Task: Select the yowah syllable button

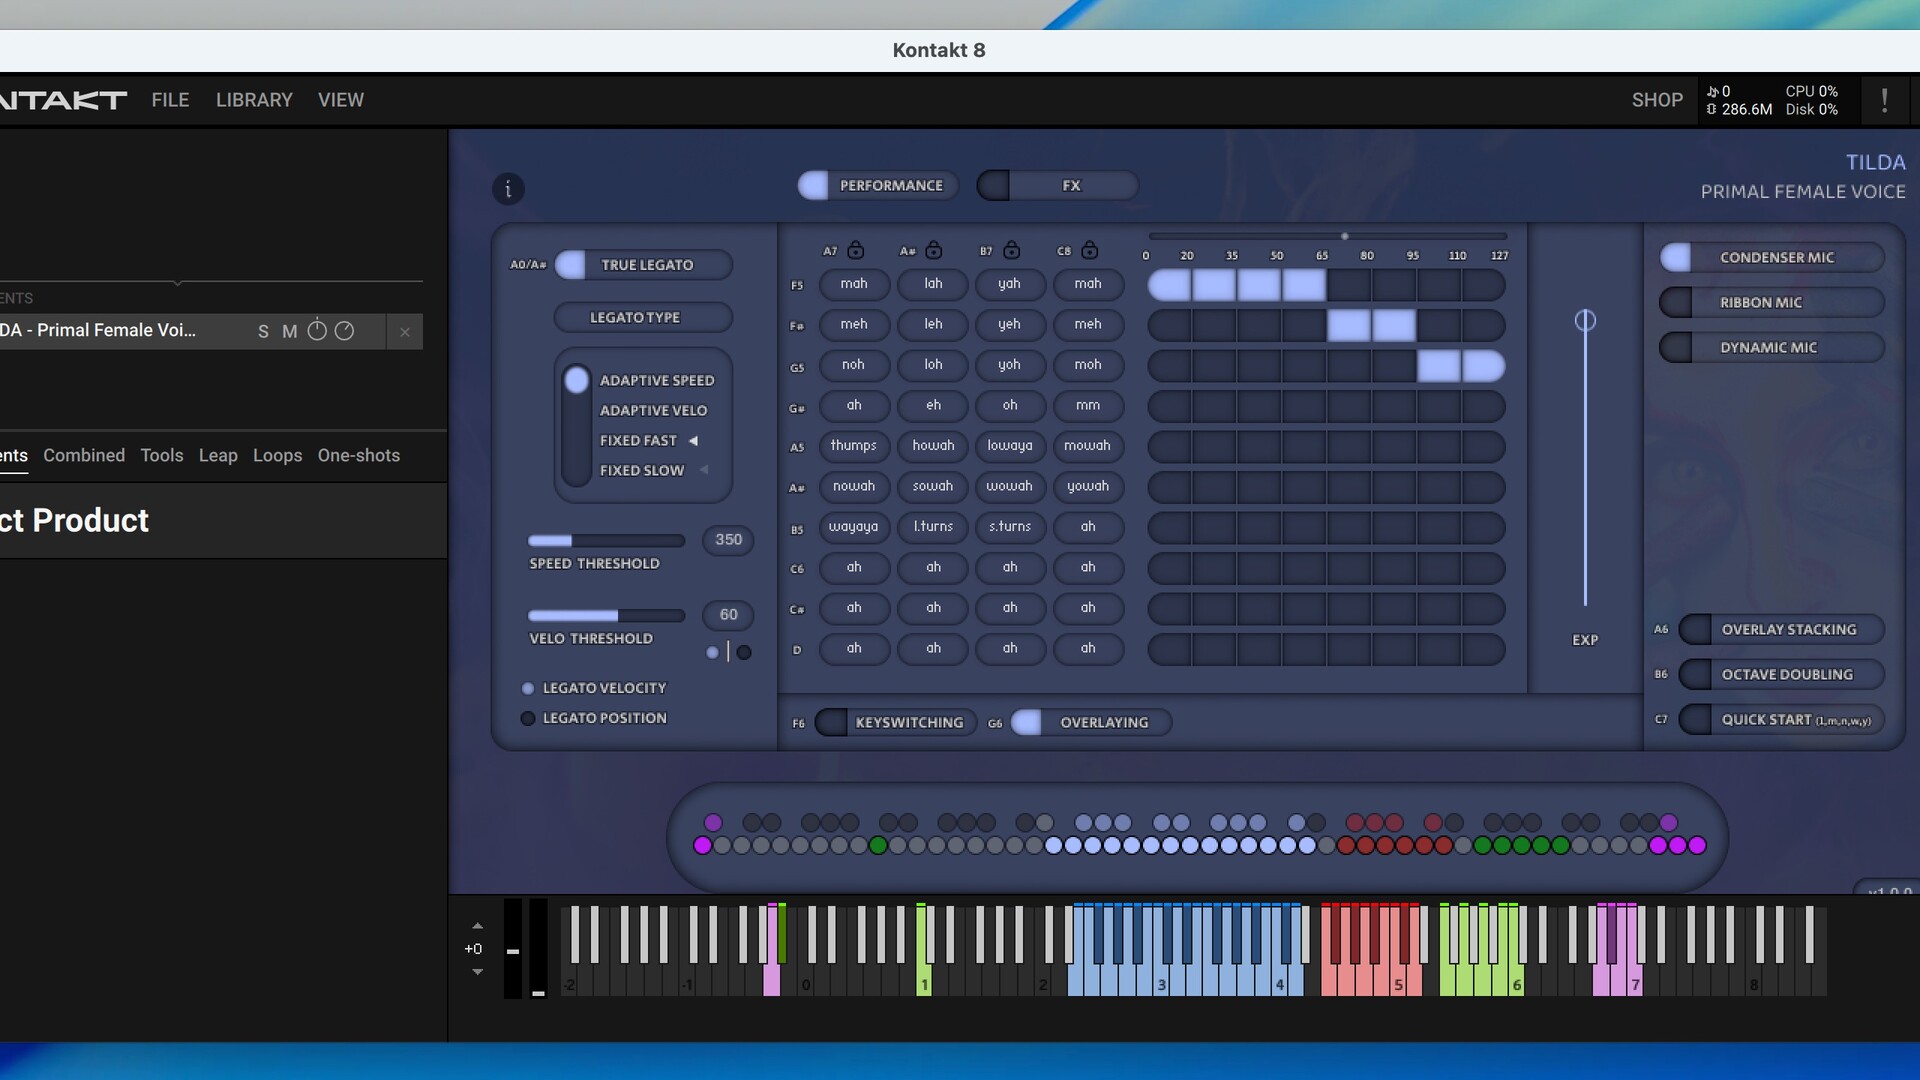Action: point(1088,487)
